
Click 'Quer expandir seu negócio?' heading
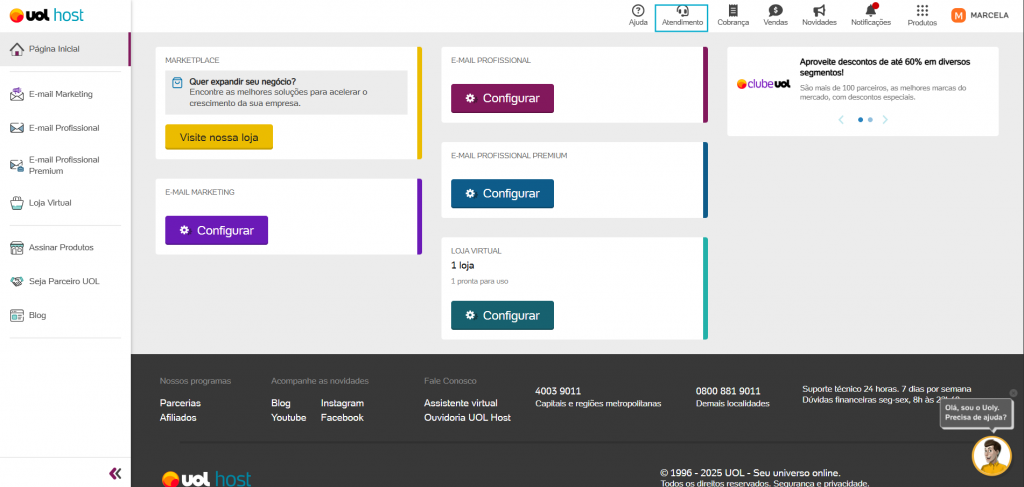pyautogui.click(x=242, y=82)
